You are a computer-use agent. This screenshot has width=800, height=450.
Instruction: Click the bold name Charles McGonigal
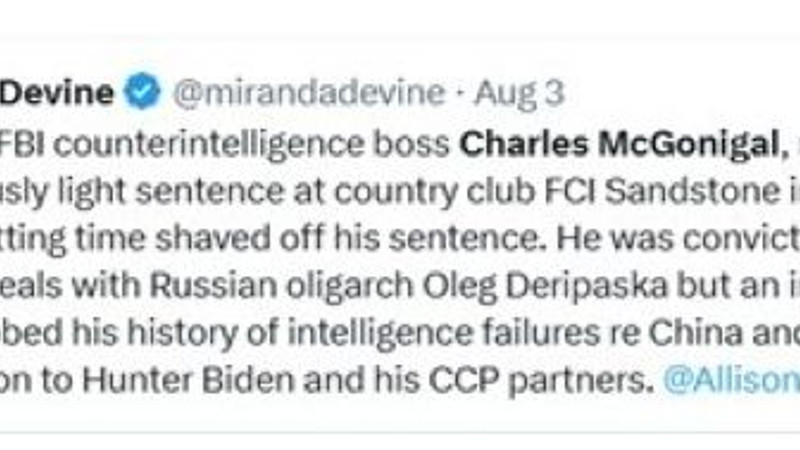click(619, 144)
